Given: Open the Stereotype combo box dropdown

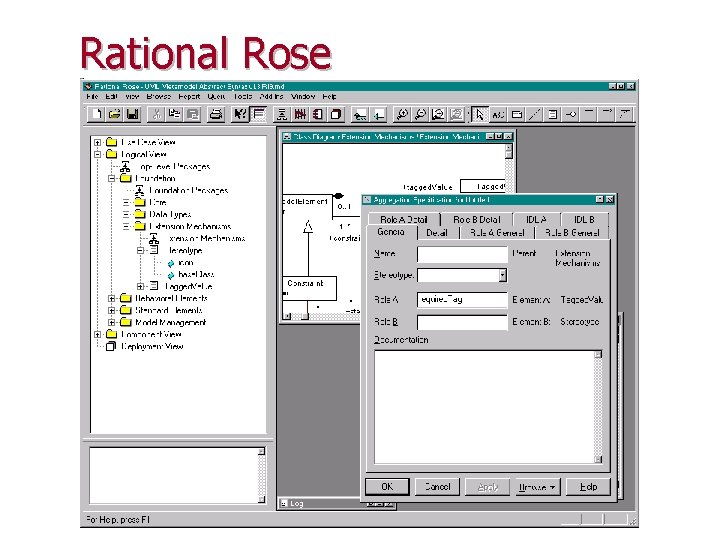Looking at the screenshot, I should point(503,275).
